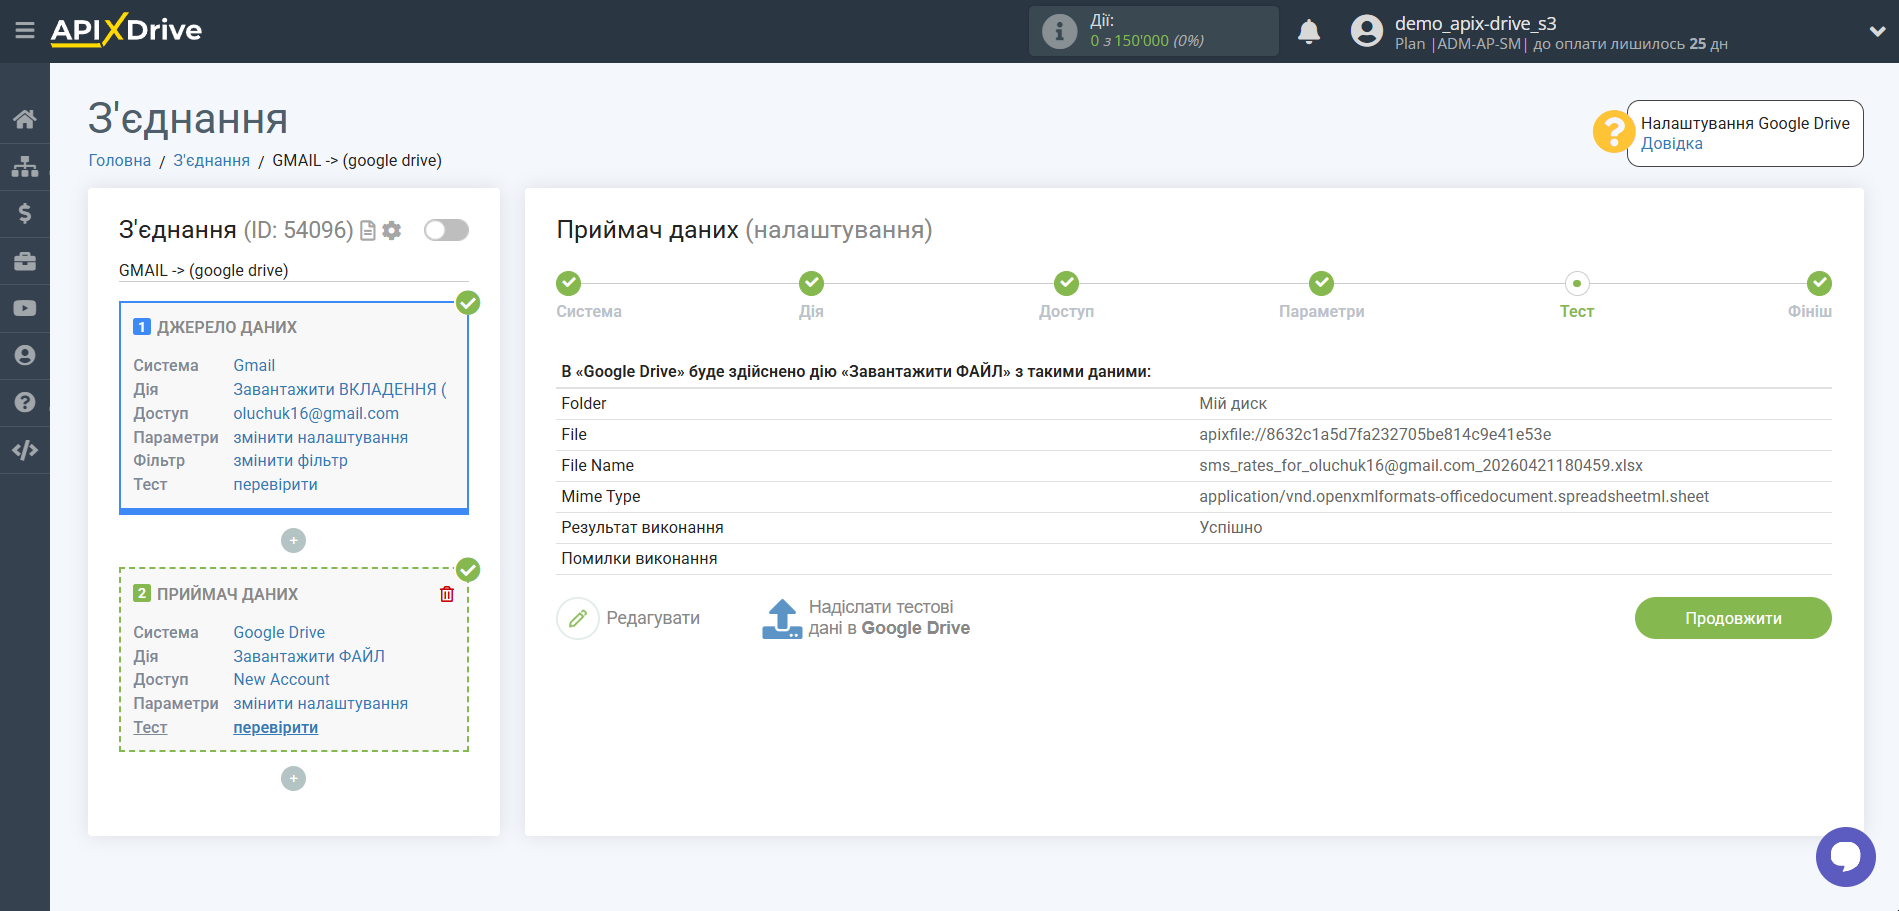Go to З'єднання breadcrumb

(x=211, y=160)
